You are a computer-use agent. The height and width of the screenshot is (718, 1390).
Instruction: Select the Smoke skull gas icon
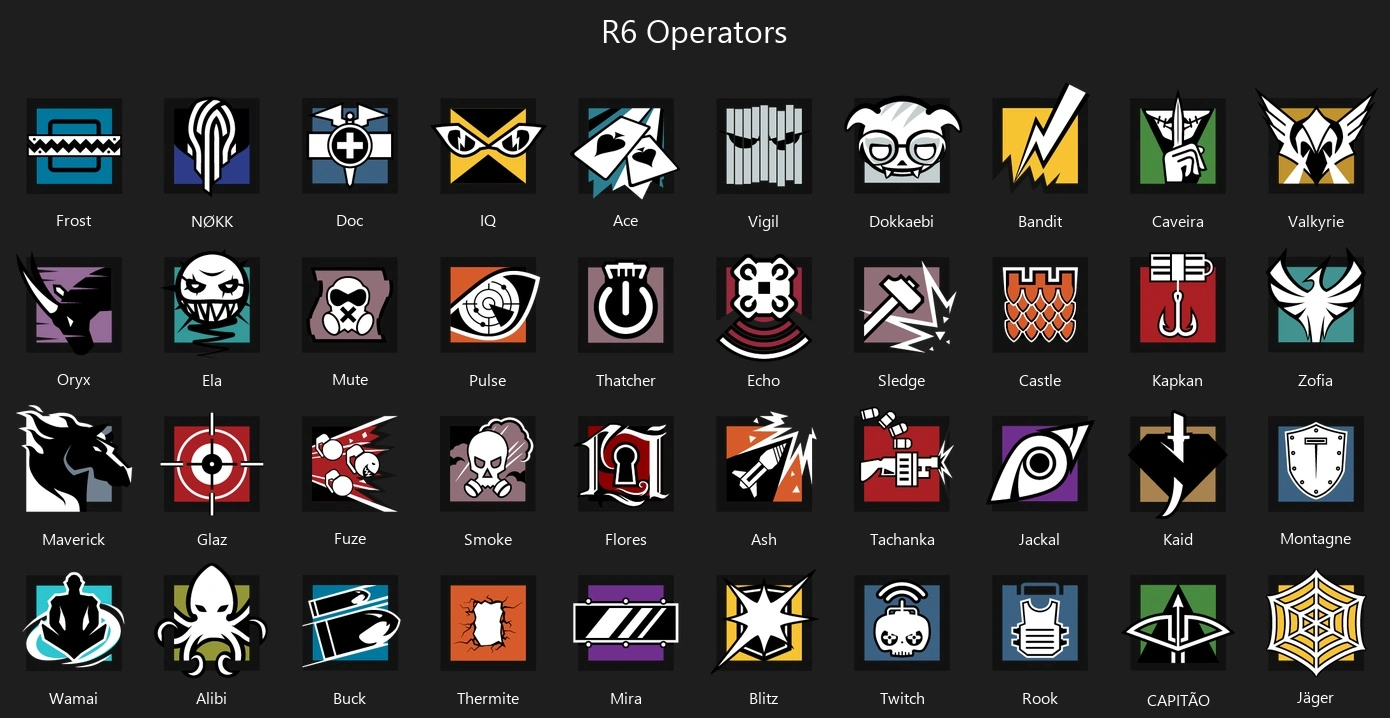click(488, 464)
